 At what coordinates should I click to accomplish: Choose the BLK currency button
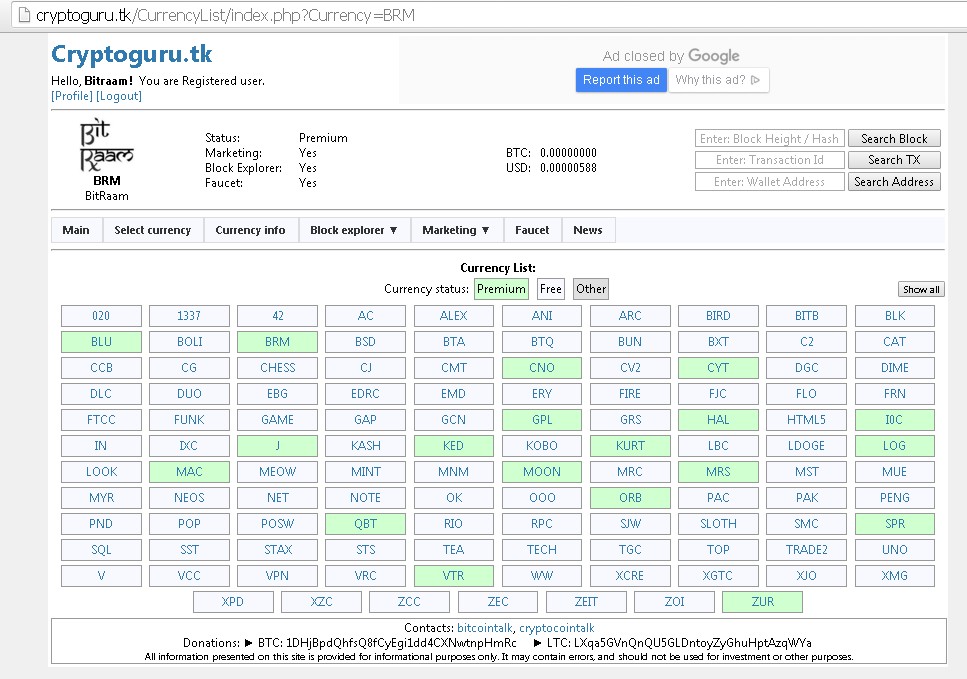click(894, 316)
